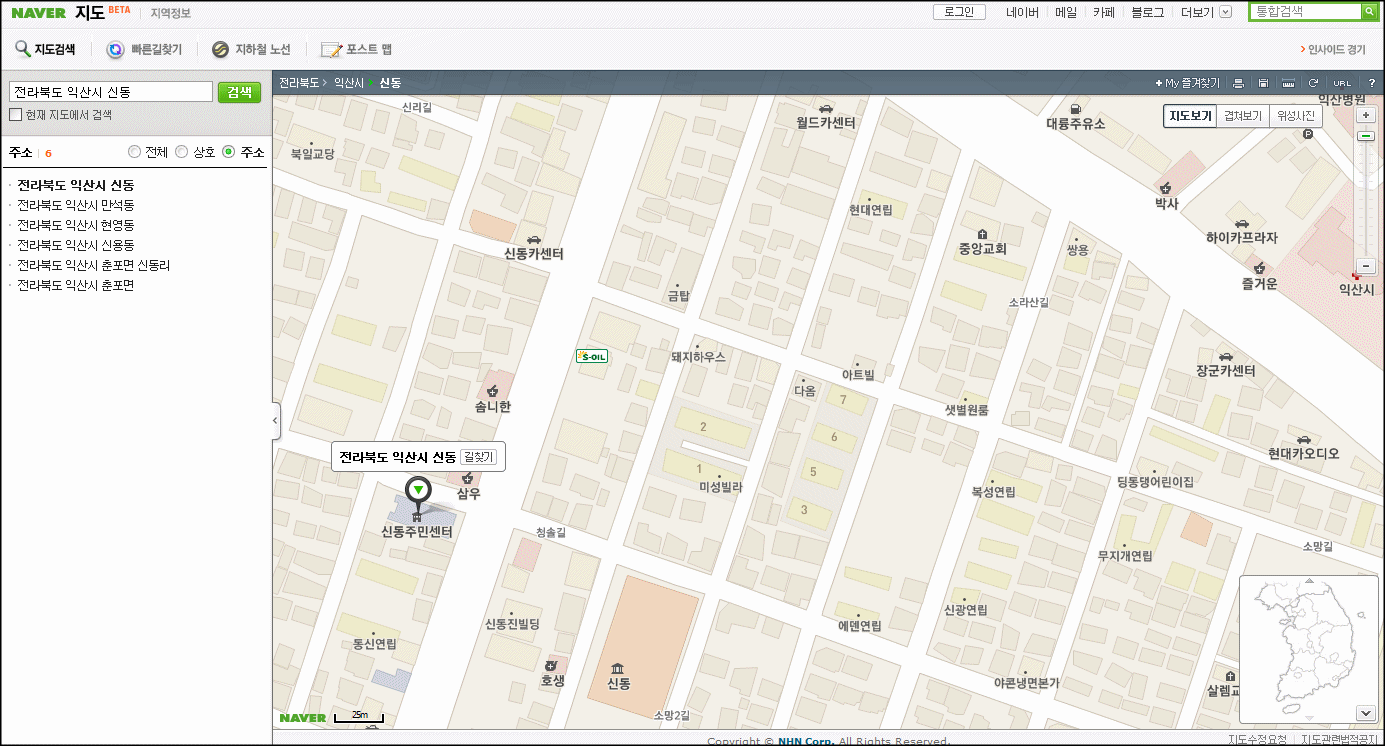1385x746 pixels.
Task: Switch to 위성사진 satellite view
Action: pyautogui.click(x=1296, y=116)
